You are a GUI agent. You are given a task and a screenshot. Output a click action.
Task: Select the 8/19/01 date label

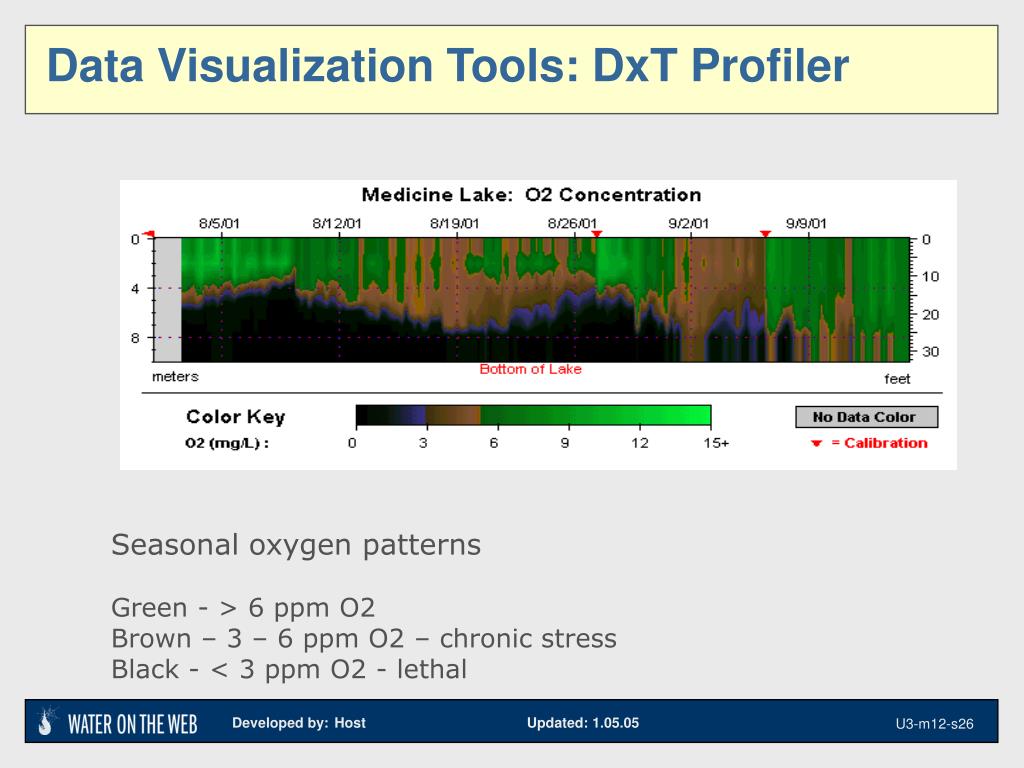[x=455, y=223]
